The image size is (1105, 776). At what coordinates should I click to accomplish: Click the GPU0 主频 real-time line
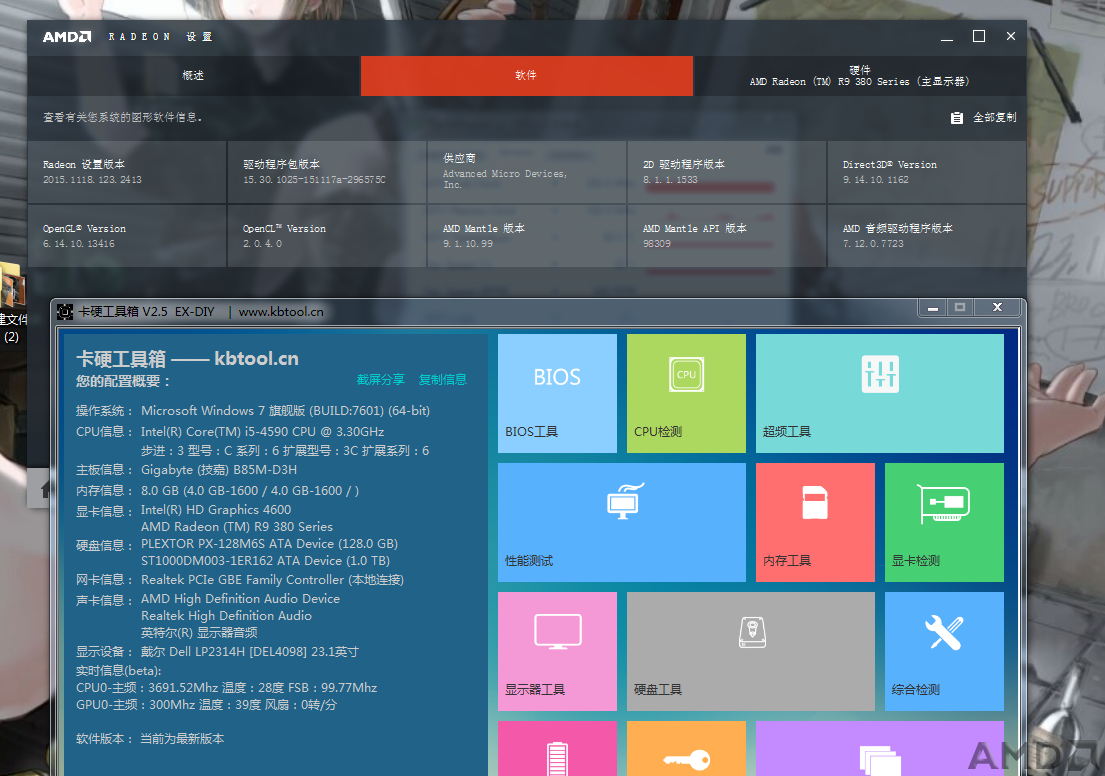[206, 704]
